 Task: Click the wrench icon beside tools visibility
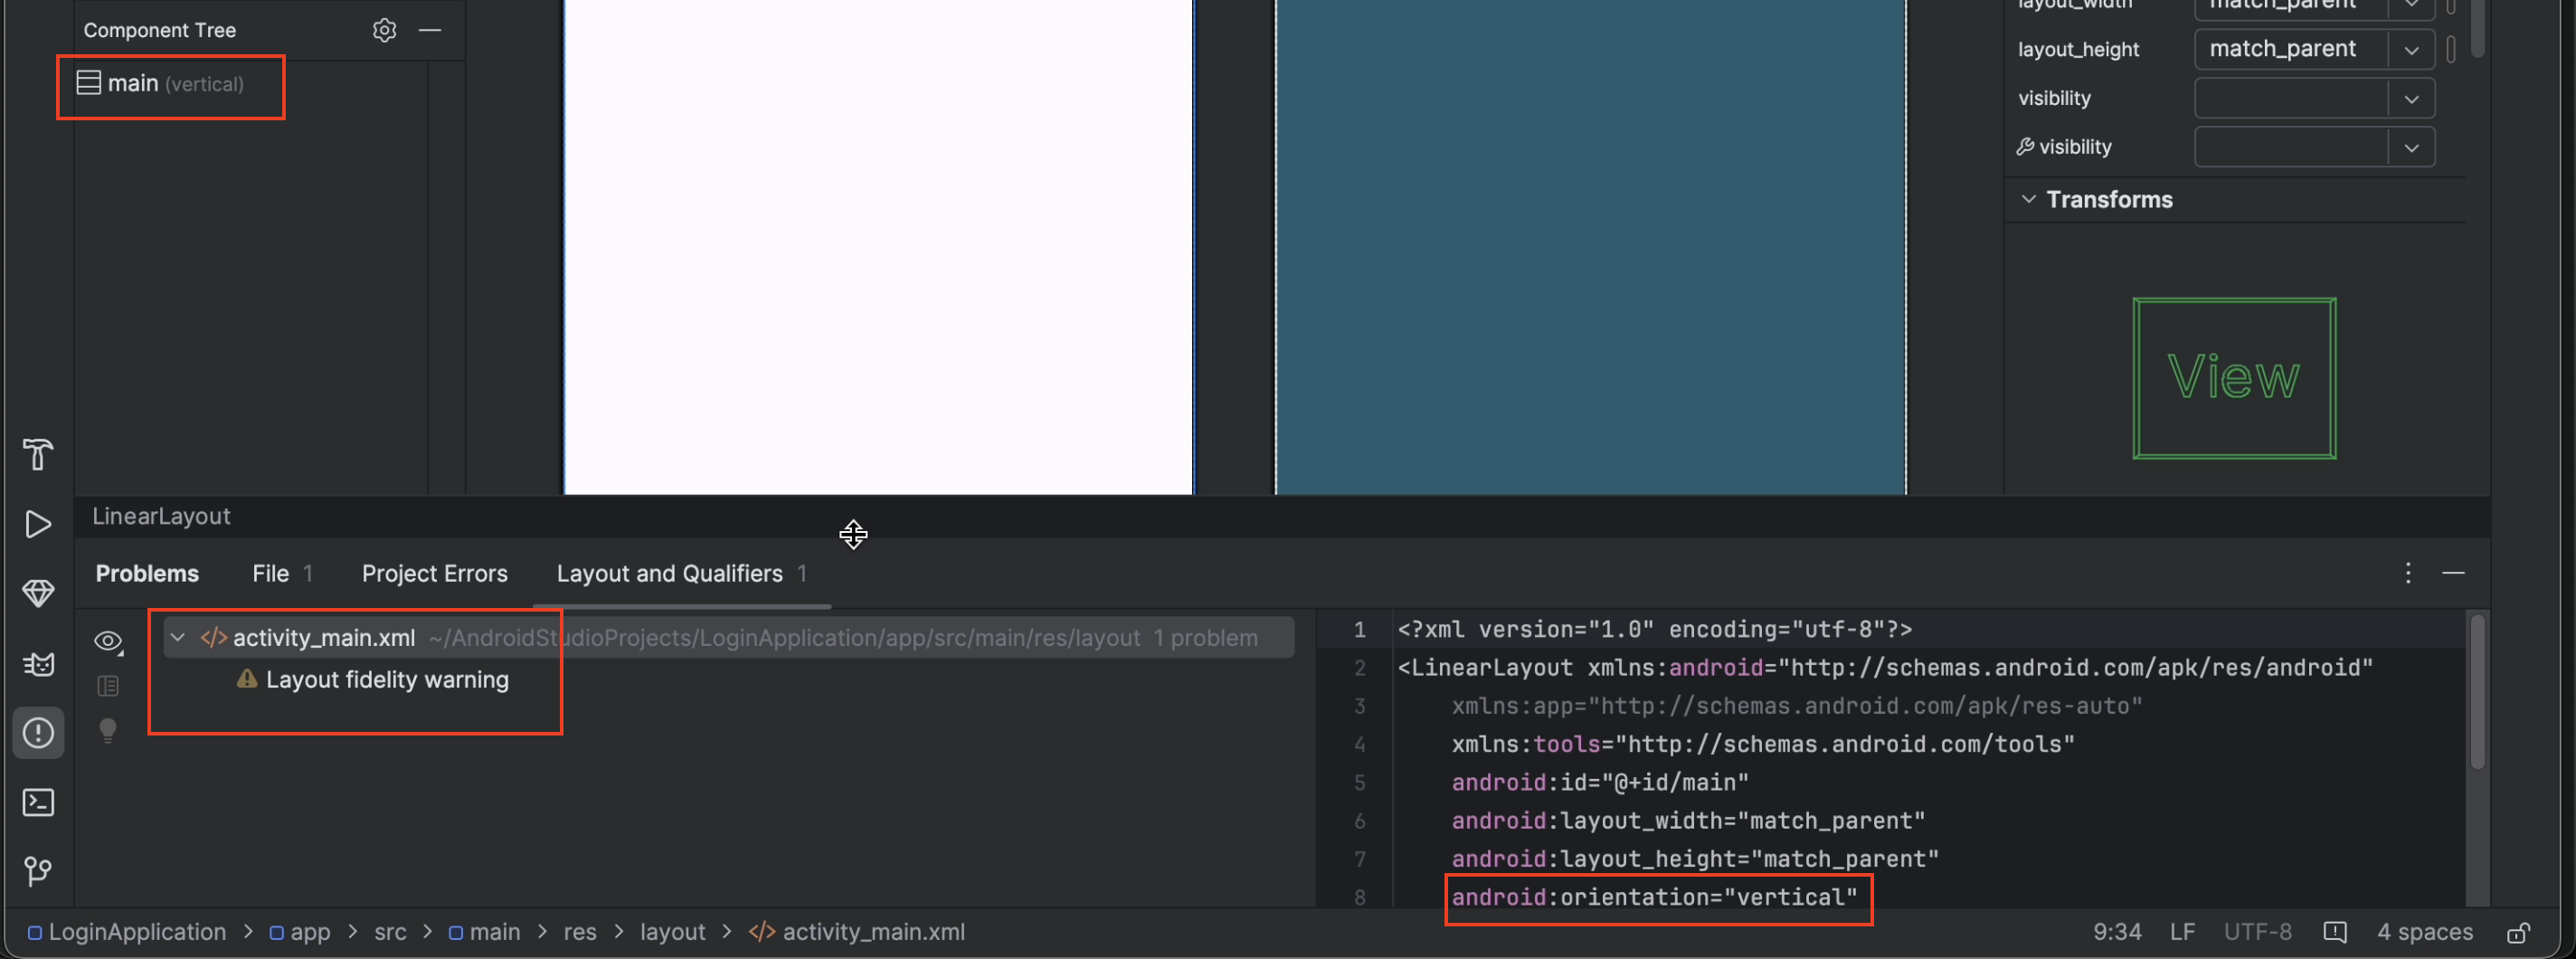pos(2025,147)
